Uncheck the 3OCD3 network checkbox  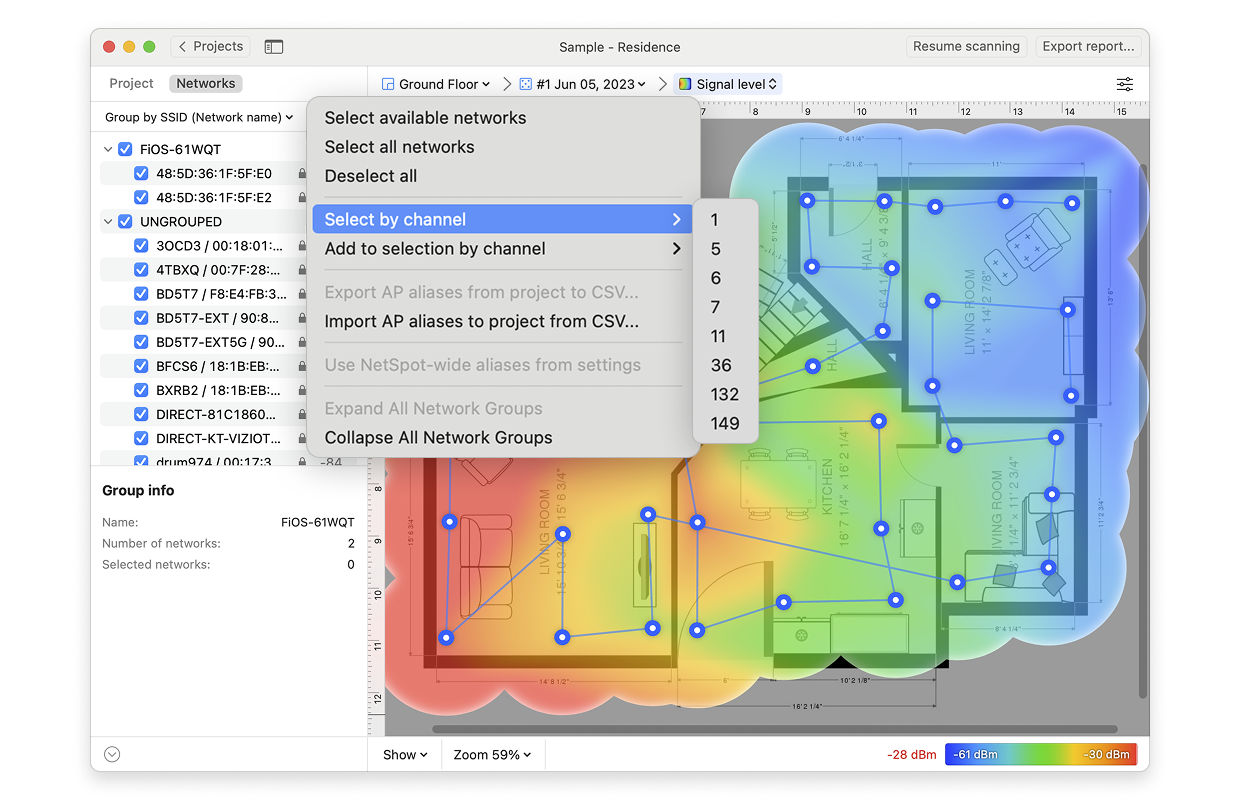141,245
